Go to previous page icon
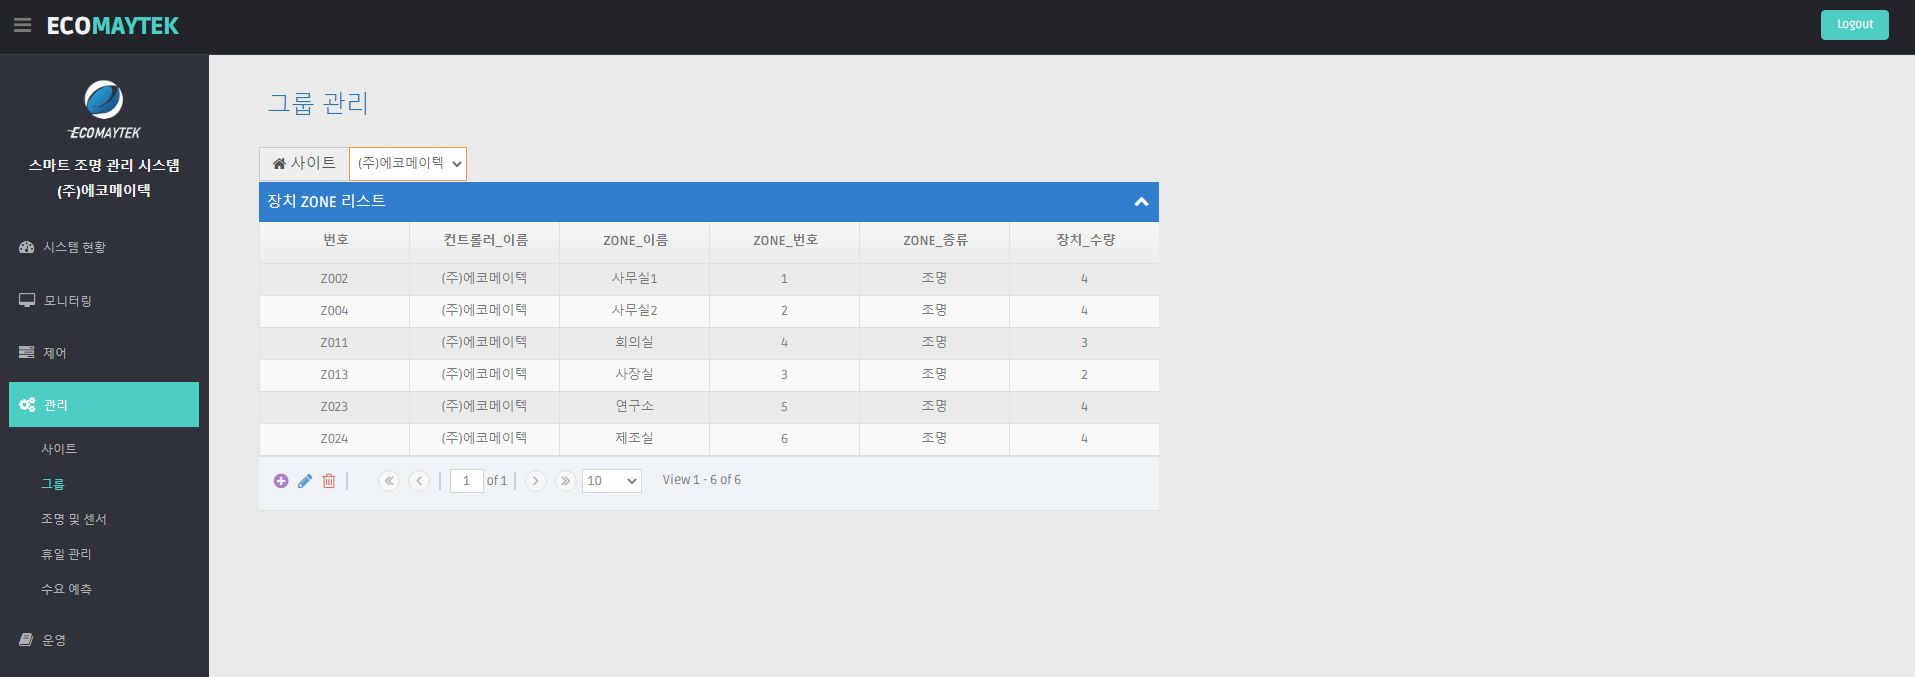Image resolution: width=1915 pixels, height=677 pixels. tap(419, 481)
